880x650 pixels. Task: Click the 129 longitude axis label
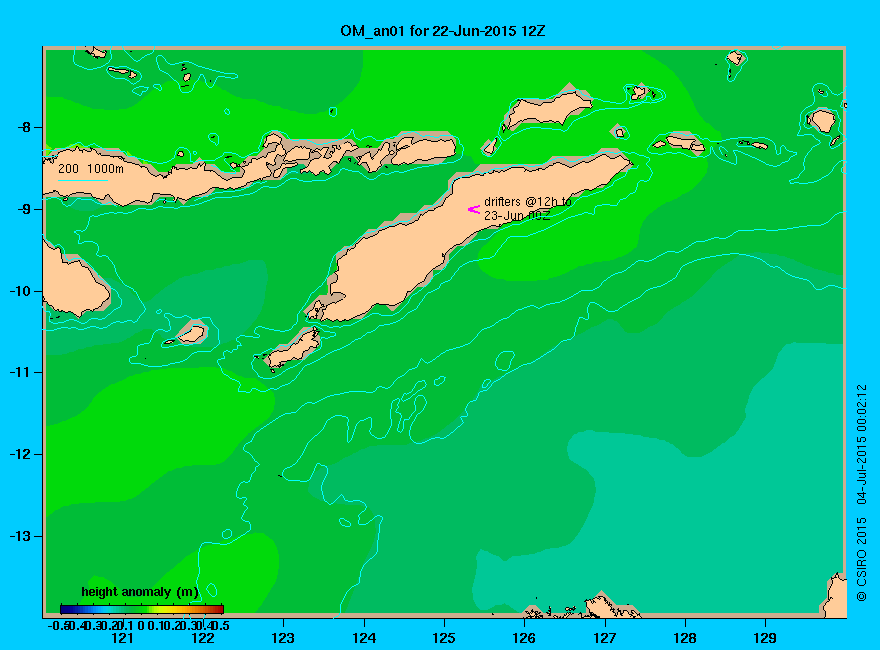pos(765,638)
